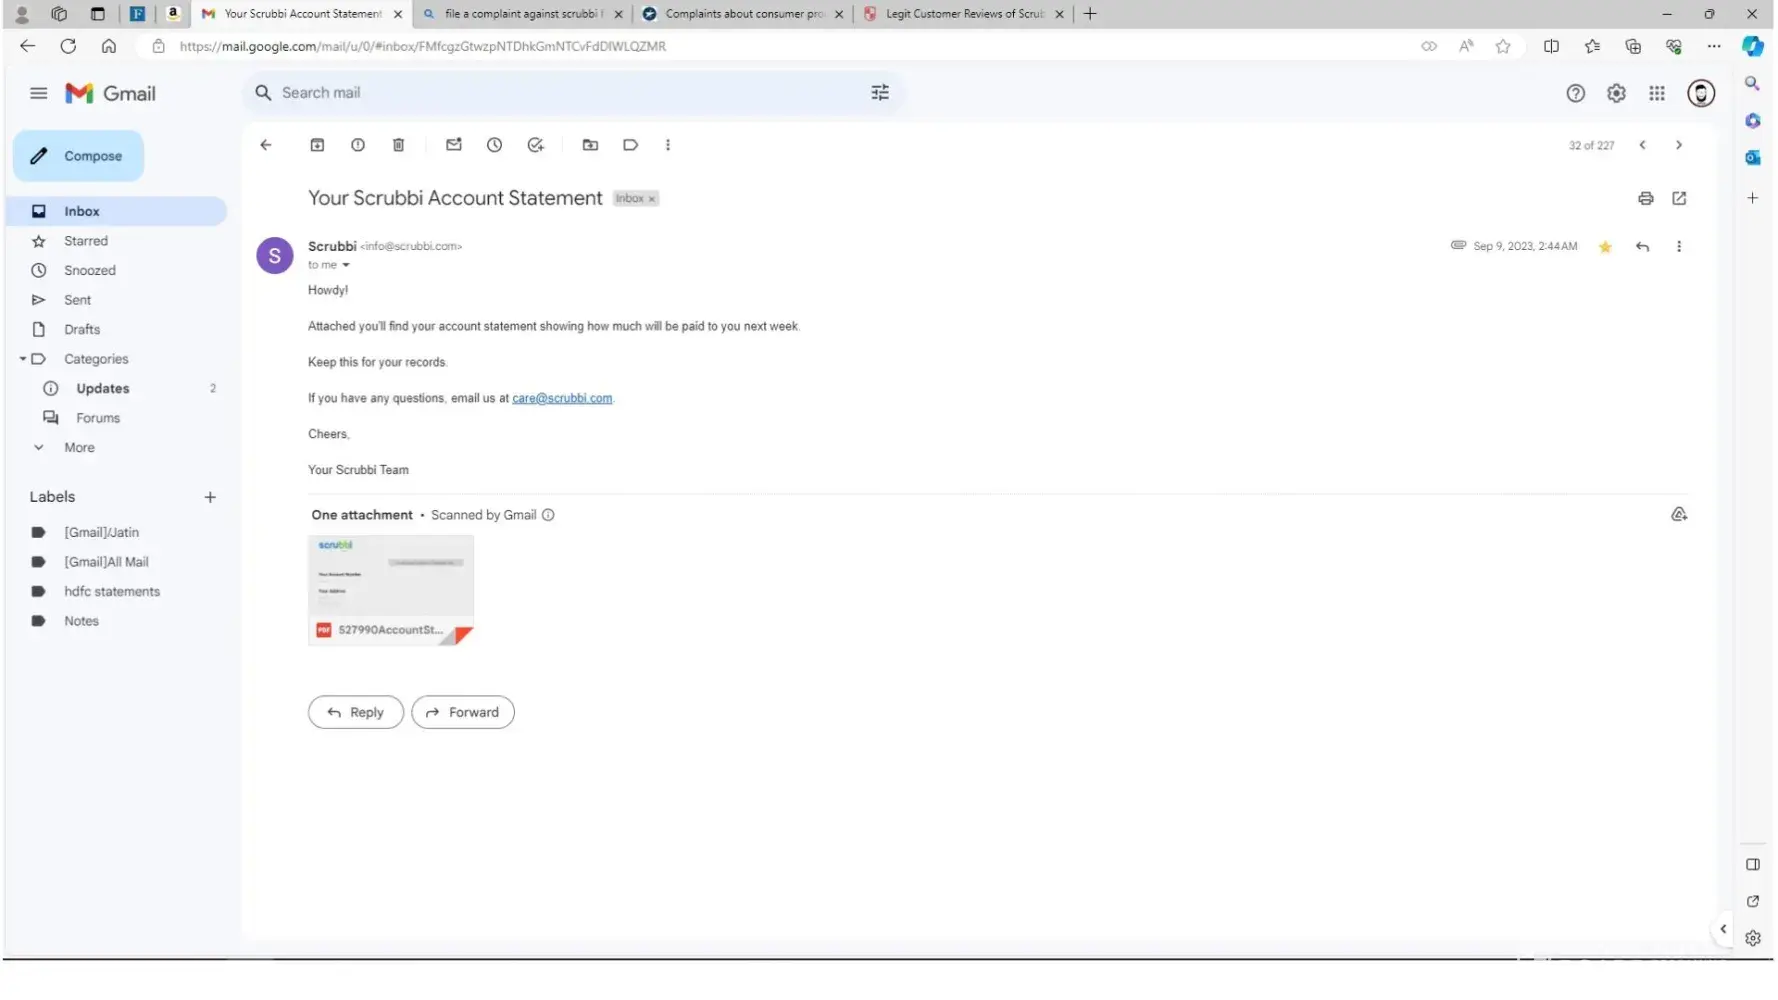Open the care@scrubbi.com email link

[x=562, y=399]
